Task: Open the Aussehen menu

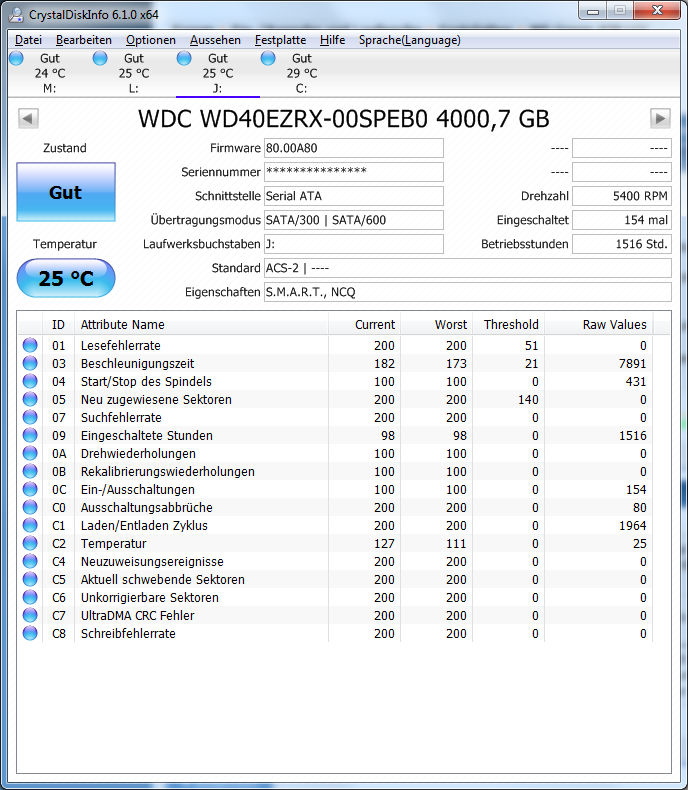Action: (215, 40)
